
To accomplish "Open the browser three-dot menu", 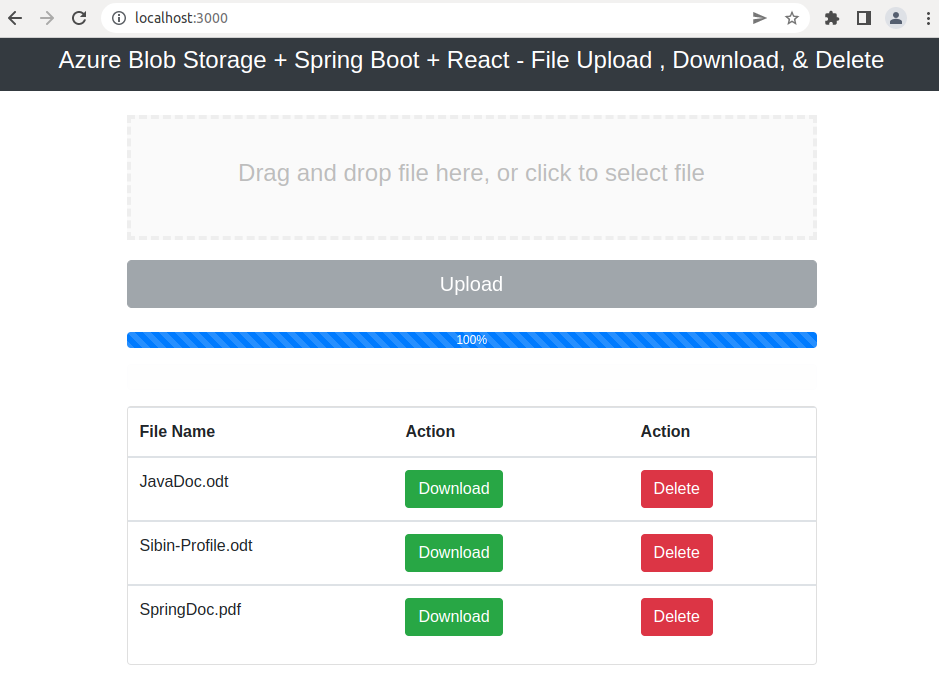I will (x=928, y=18).
